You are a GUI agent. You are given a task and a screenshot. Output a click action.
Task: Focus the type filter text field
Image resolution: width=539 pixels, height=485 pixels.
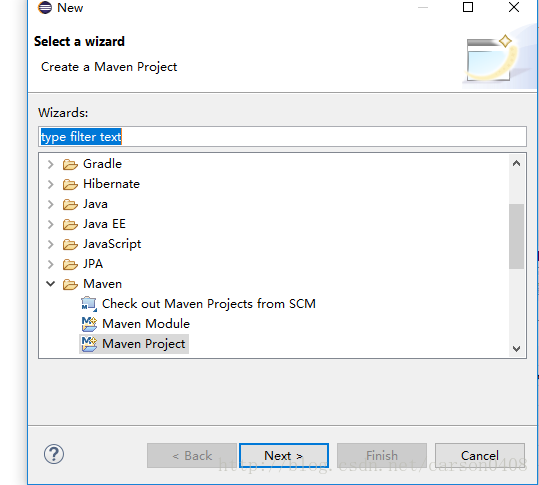tap(282, 136)
